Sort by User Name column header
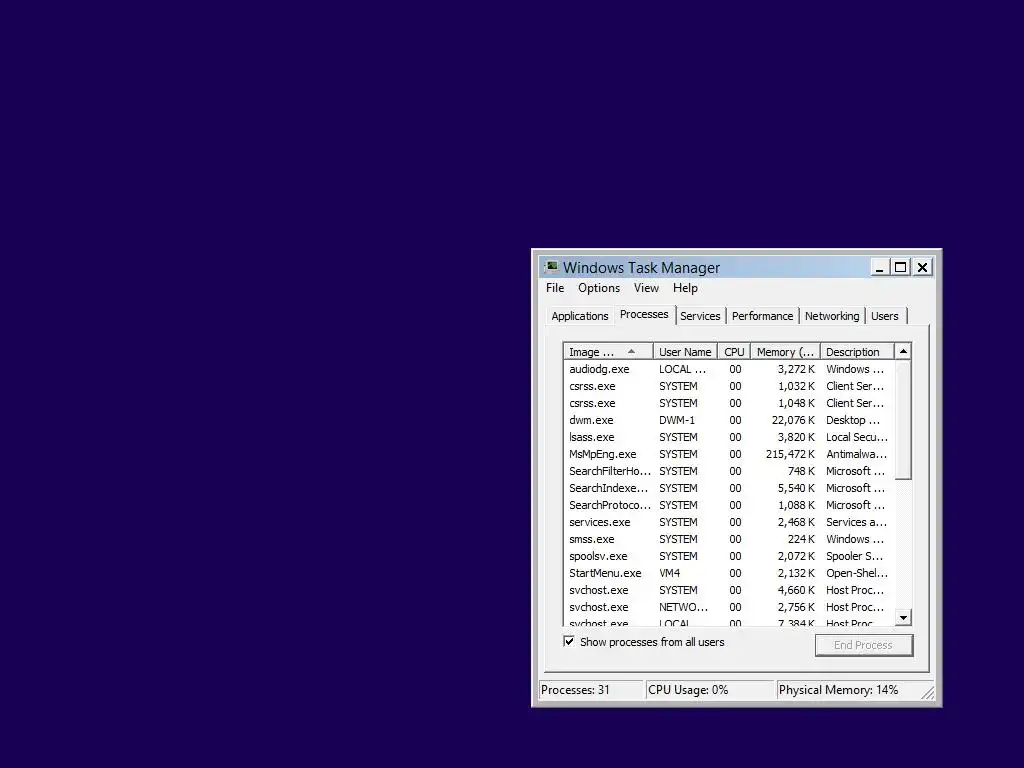The image size is (1024, 768). coord(685,352)
